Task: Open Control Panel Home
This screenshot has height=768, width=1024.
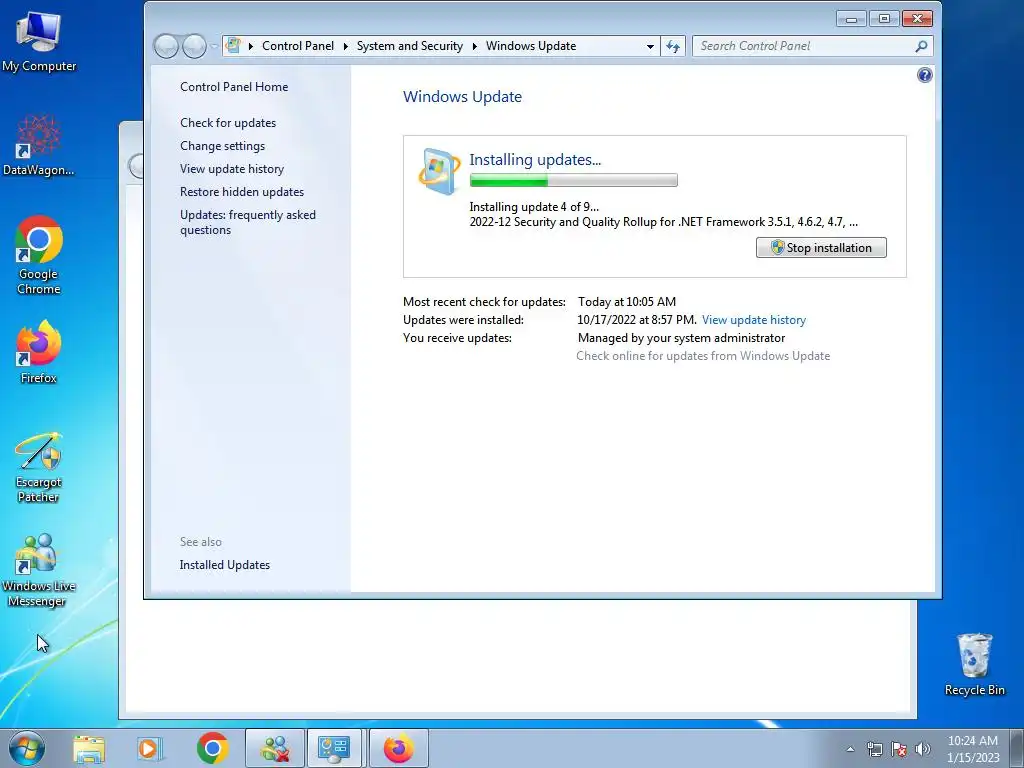Action: (234, 87)
